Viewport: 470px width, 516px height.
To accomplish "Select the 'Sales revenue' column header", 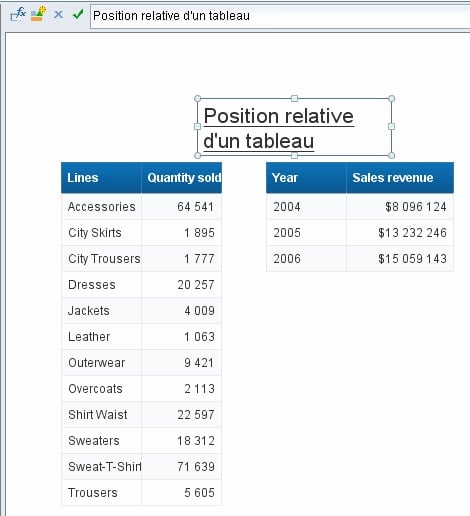I will [x=400, y=178].
